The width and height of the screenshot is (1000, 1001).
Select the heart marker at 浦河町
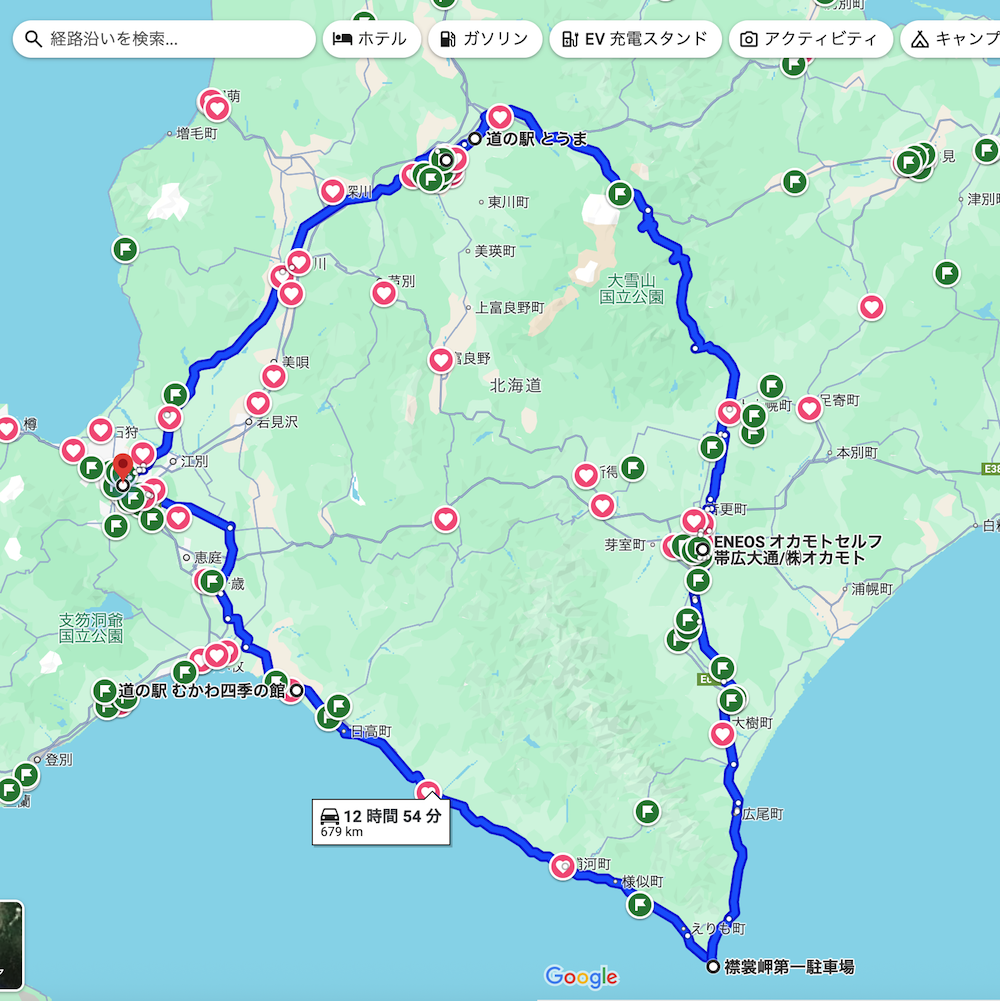click(x=563, y=867)
